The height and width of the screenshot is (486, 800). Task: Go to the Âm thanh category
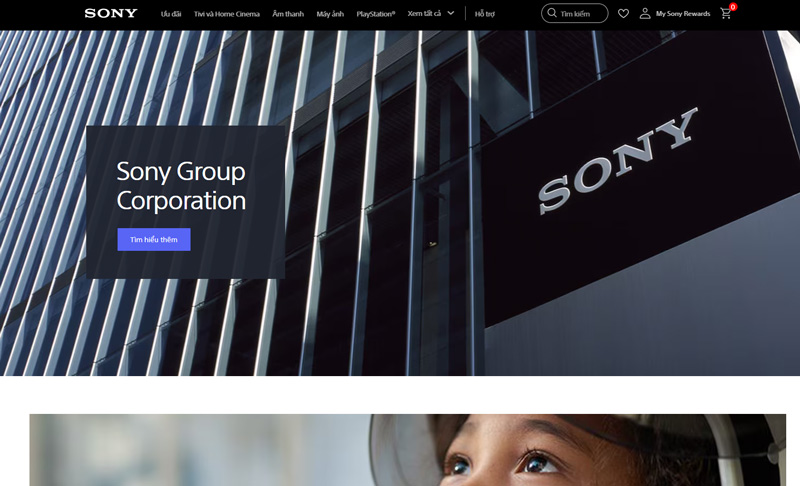click(288, 14)
